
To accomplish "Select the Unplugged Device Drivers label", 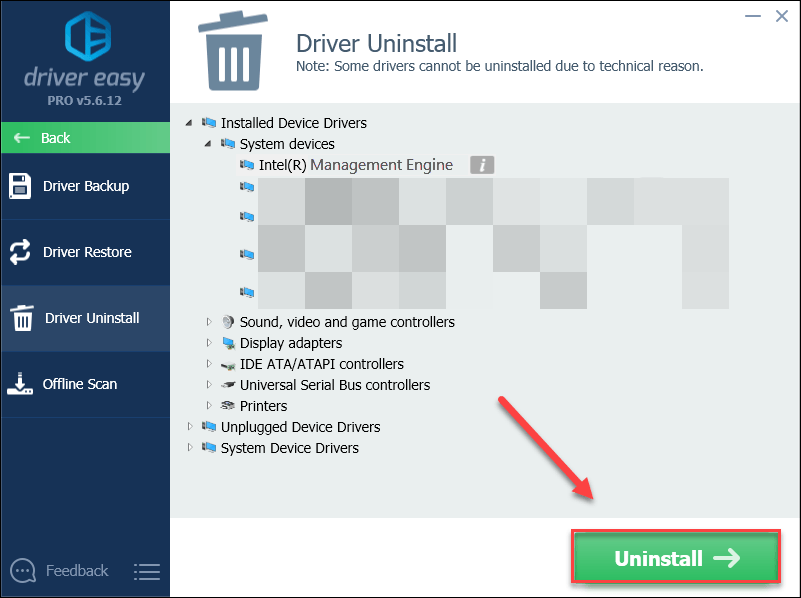I will (300, 427).
